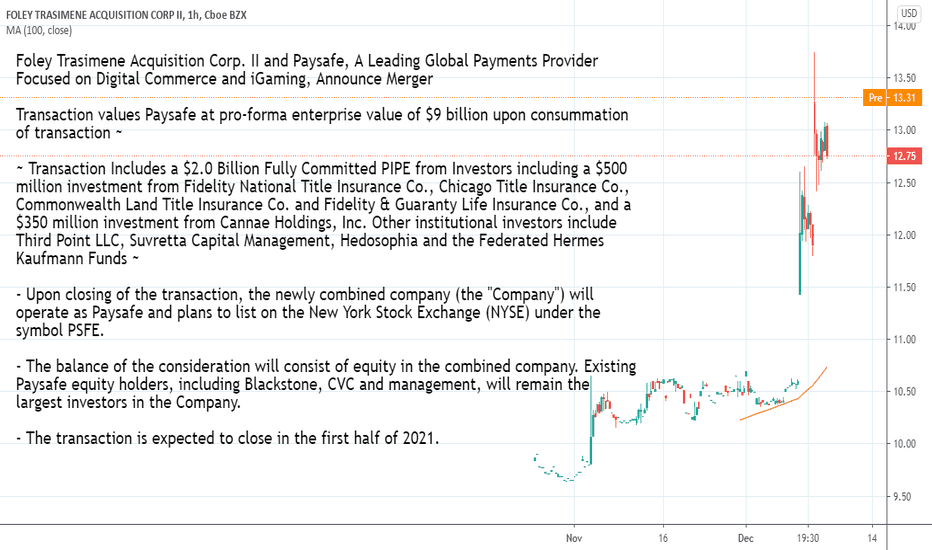Viewport: 932px width, 550px height.
Task: Click the $2.0 Billion PIPE paragraph
Action: pos(323,213)
